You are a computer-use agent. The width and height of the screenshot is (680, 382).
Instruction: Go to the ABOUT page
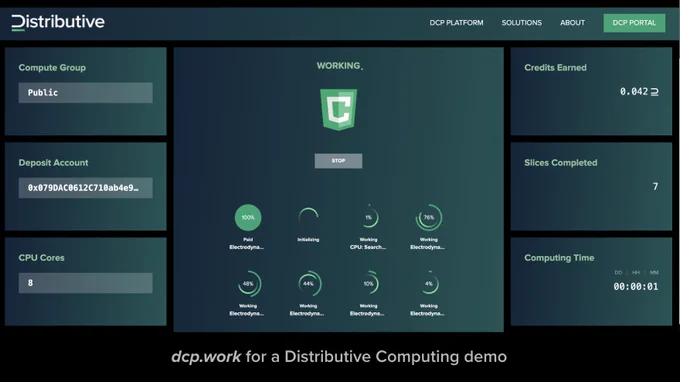tap(572, 23)
